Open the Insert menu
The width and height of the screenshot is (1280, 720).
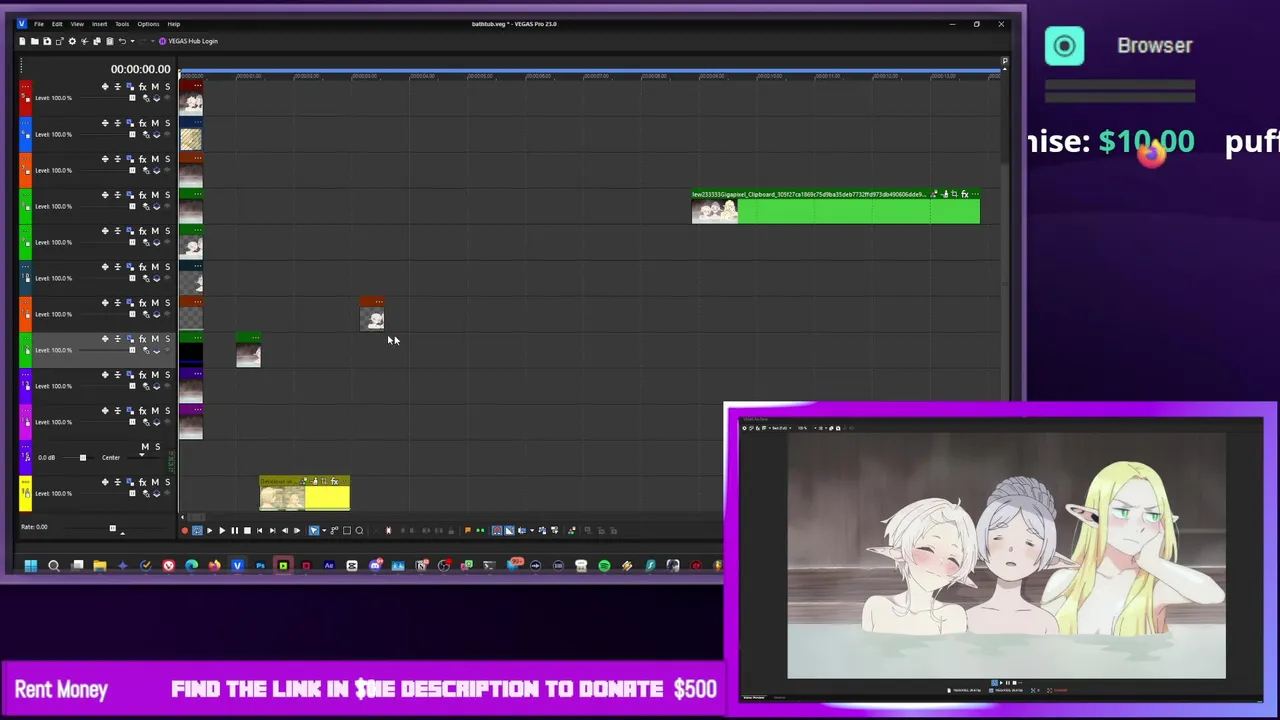pos(100,24)
